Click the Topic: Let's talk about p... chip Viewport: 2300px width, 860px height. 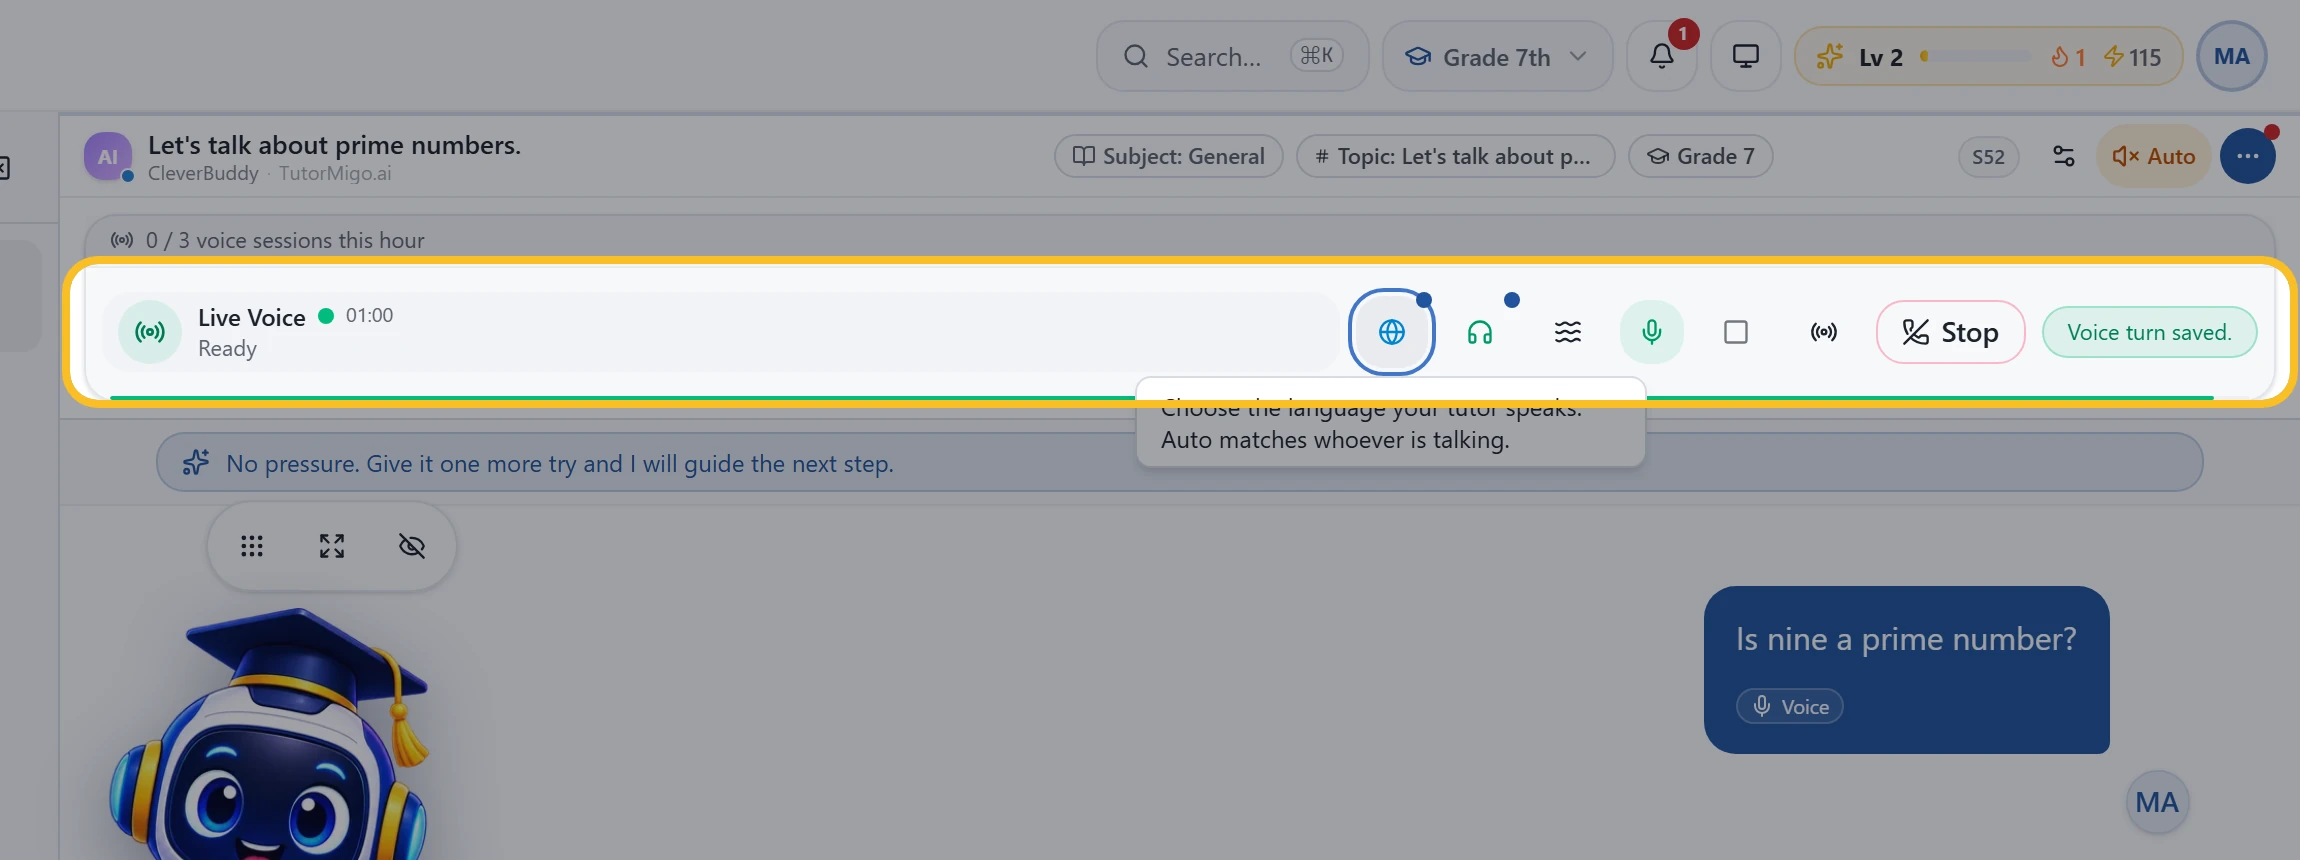click(1455, 156)
